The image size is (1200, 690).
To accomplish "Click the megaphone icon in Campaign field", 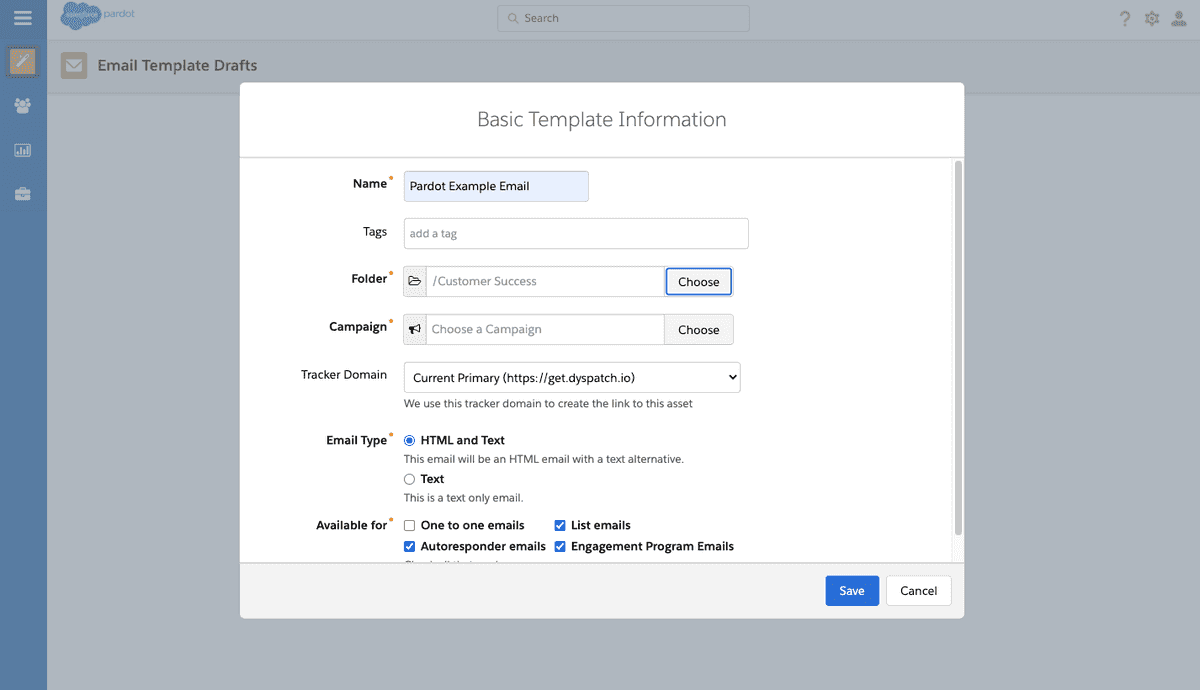I will tap(415, 329).
